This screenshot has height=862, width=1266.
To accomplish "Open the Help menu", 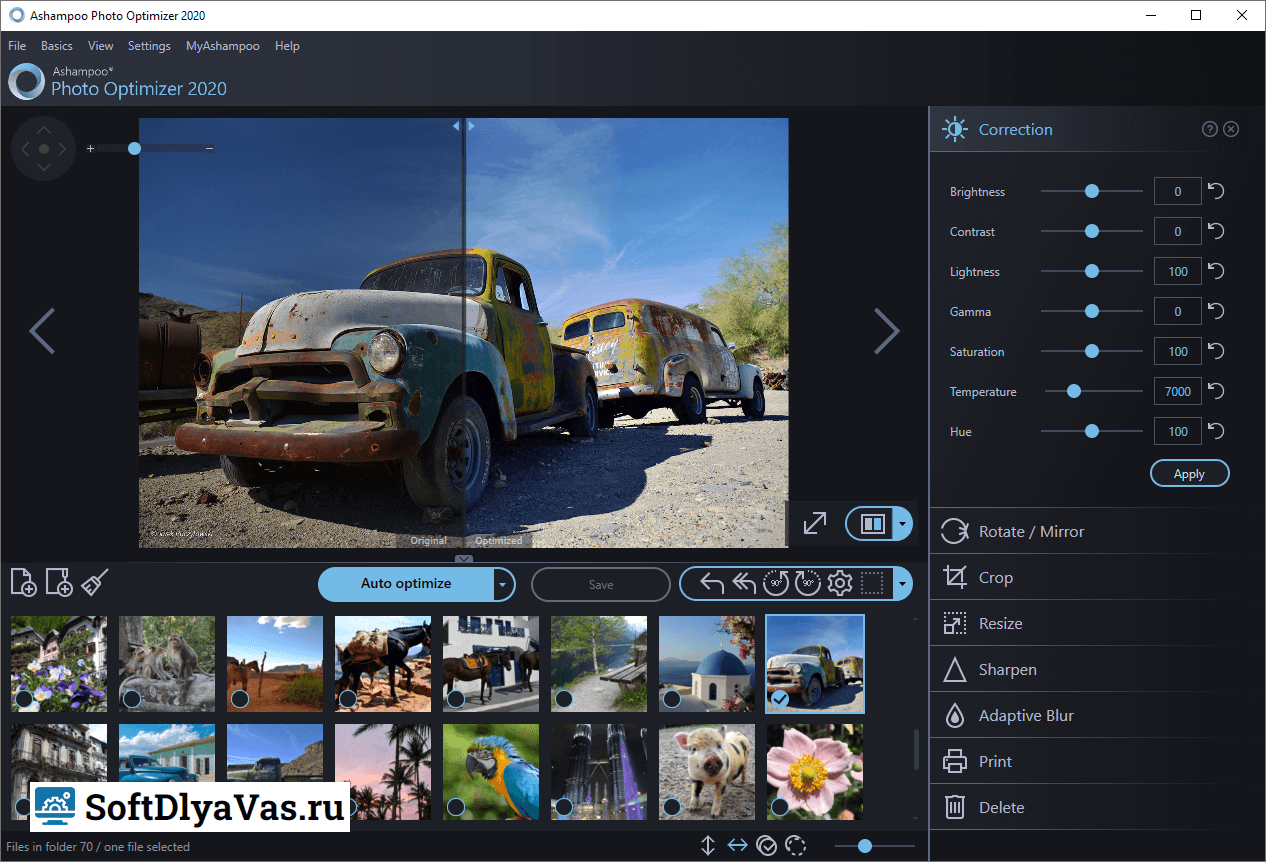I will 287,46.
